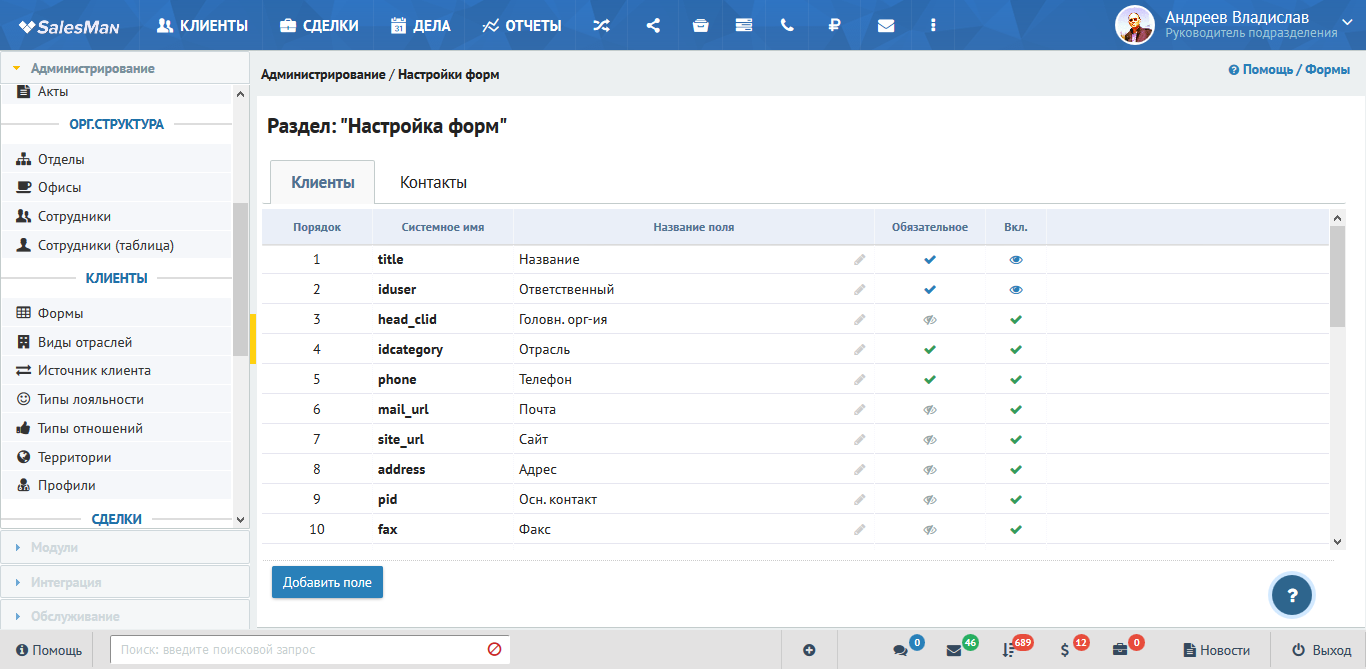
Task: Switch to the Контакты tab
Action: (x=433, y=182)
